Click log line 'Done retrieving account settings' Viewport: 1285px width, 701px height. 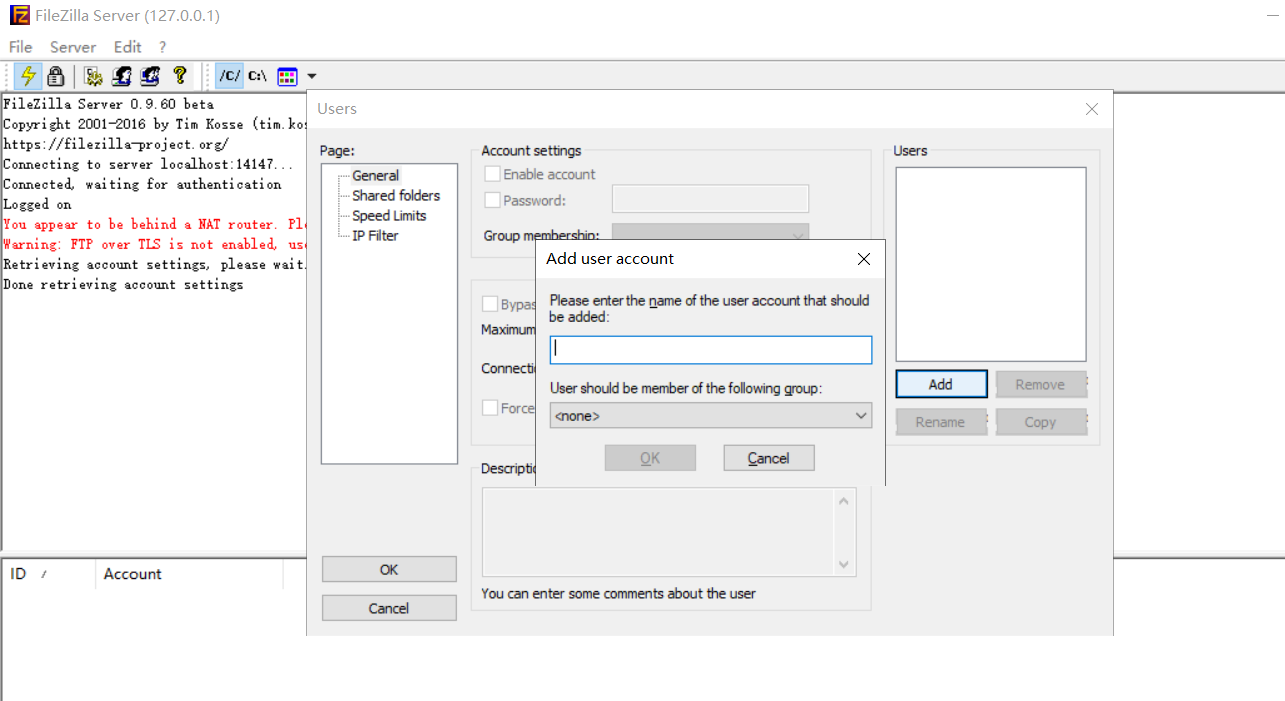tap(123, 284)
